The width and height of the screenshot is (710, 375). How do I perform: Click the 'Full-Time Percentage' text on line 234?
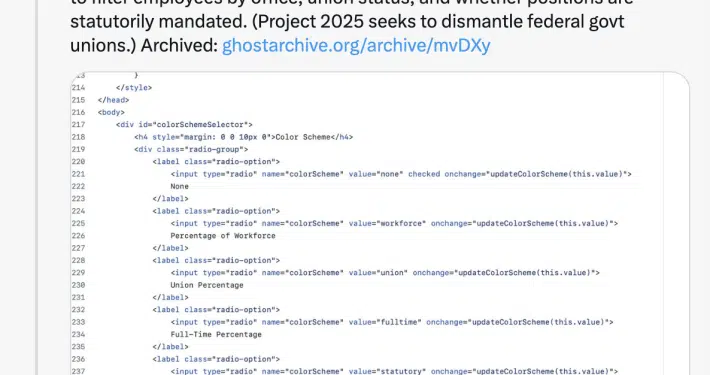pyautogui.click(x=216, y=334)
